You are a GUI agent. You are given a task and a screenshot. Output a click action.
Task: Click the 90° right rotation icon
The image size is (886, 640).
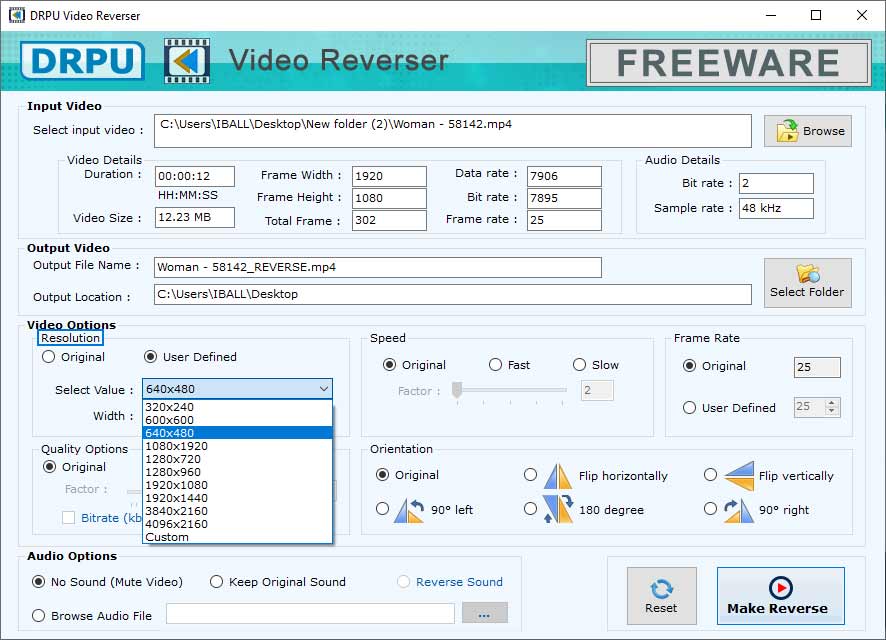click(x=739, y=510)
